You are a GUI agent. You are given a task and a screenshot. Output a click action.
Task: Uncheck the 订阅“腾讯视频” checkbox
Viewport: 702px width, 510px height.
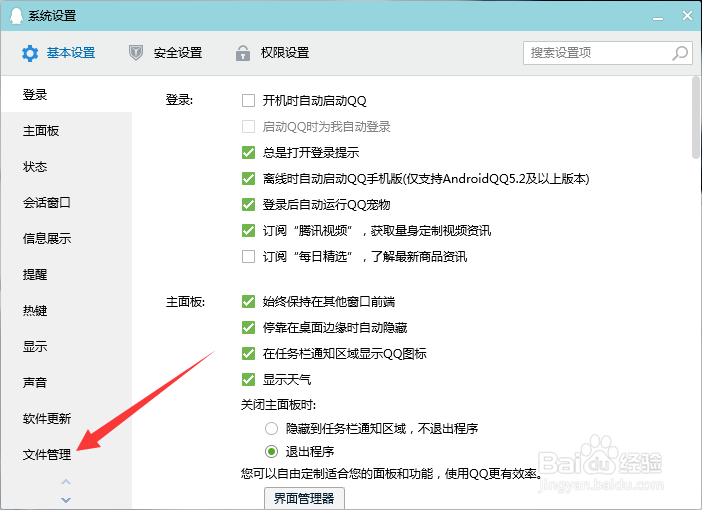tap(248, 230)
